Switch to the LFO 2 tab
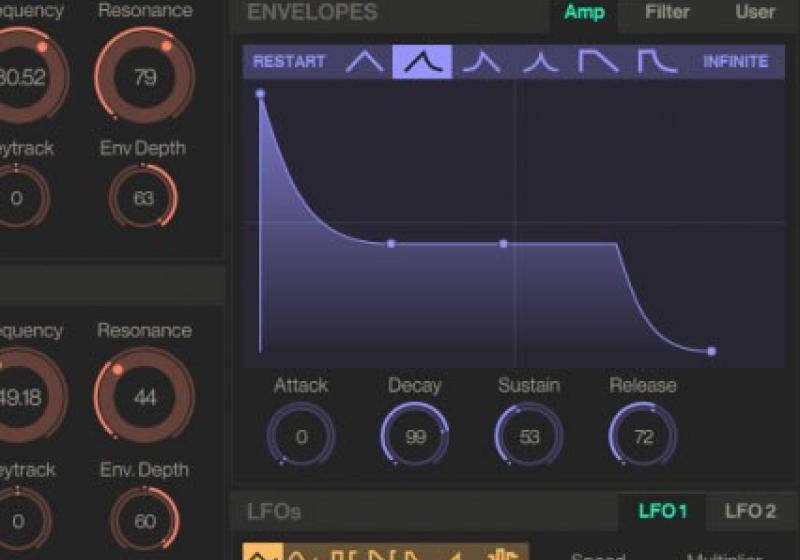The image size is (800, 560). click(750, 511)
